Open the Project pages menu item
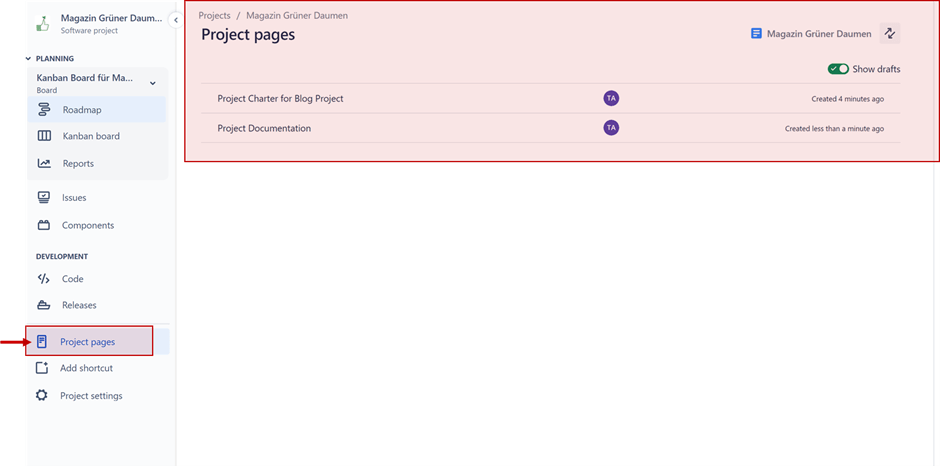This screenshot has height=466, width=940. (87, 342)
